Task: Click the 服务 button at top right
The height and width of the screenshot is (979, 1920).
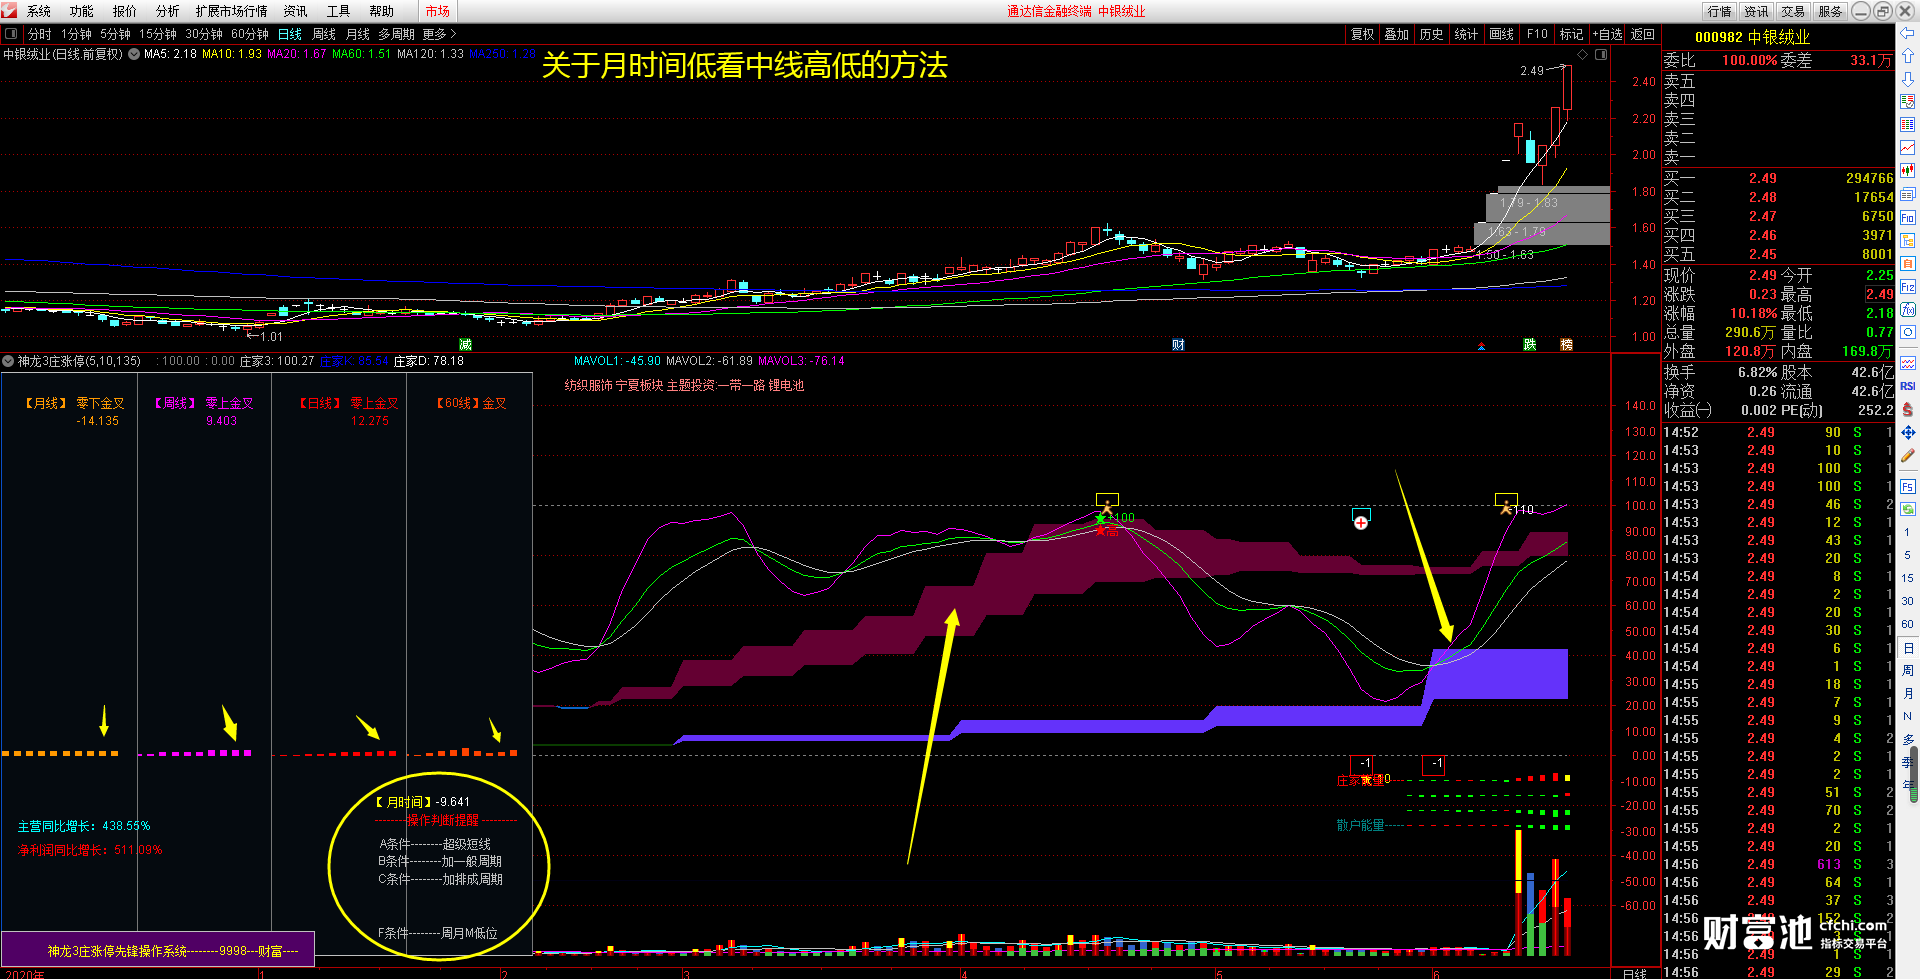Action: pyautogui.click(x=1830, y=11)
